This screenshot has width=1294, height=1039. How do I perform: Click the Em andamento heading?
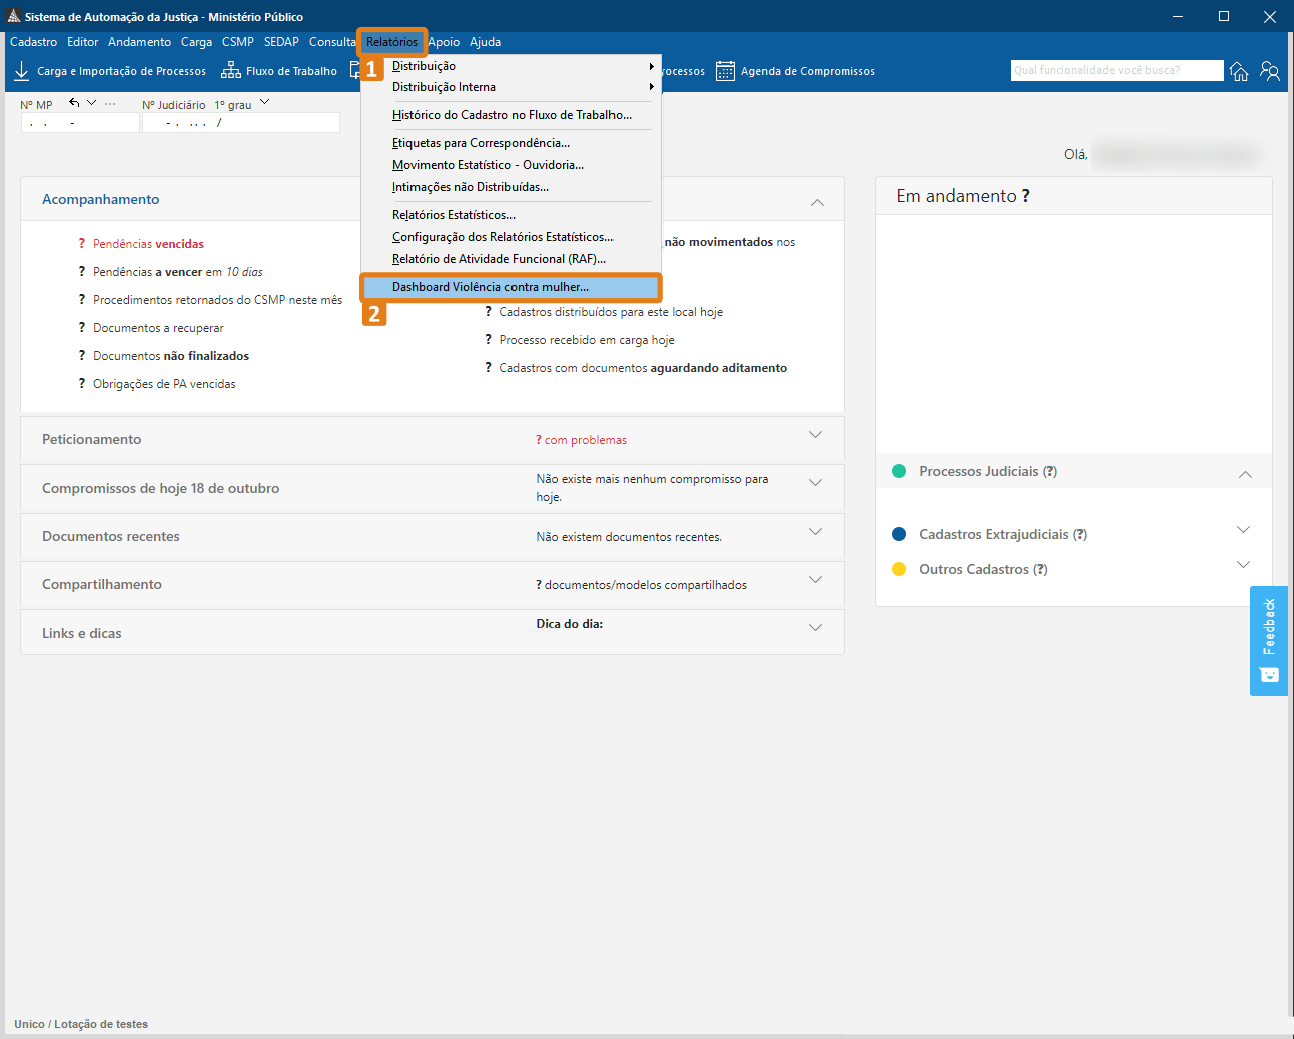point(963,196)
